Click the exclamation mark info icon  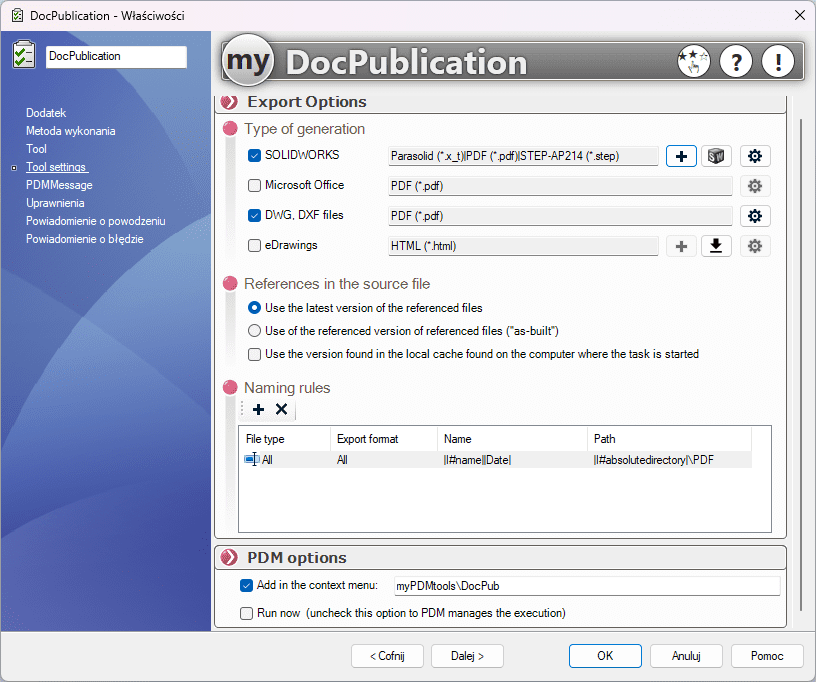(x=778, y=61)
